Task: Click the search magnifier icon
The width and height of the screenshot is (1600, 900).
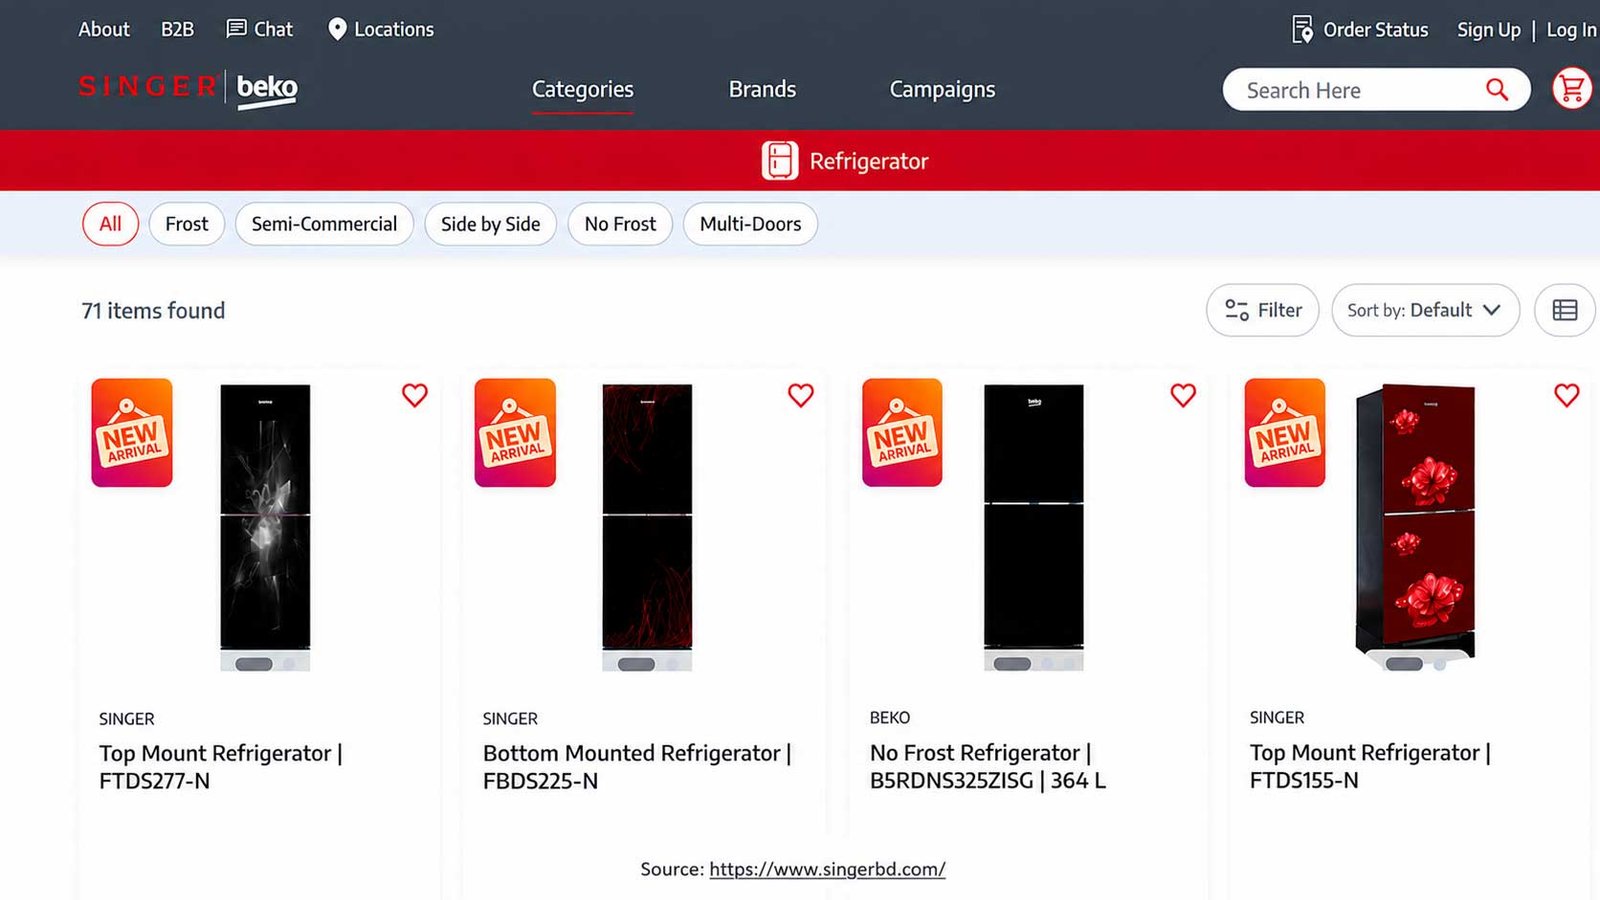Action: [x=1497, y=90]
